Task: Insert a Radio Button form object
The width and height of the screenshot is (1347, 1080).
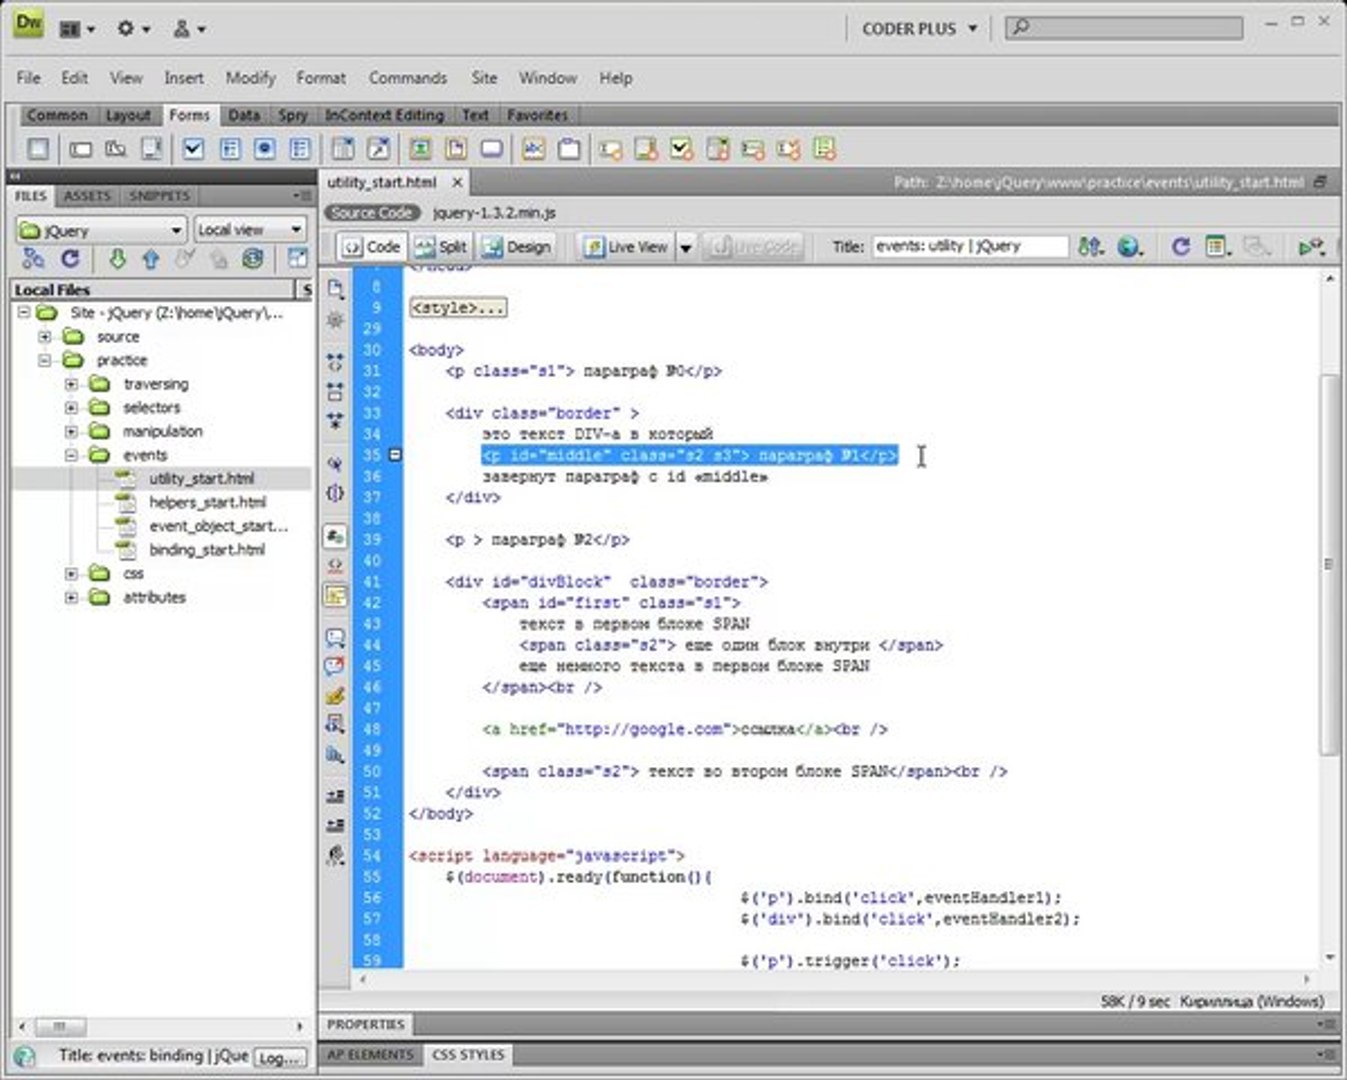Action: click(264, 149)
